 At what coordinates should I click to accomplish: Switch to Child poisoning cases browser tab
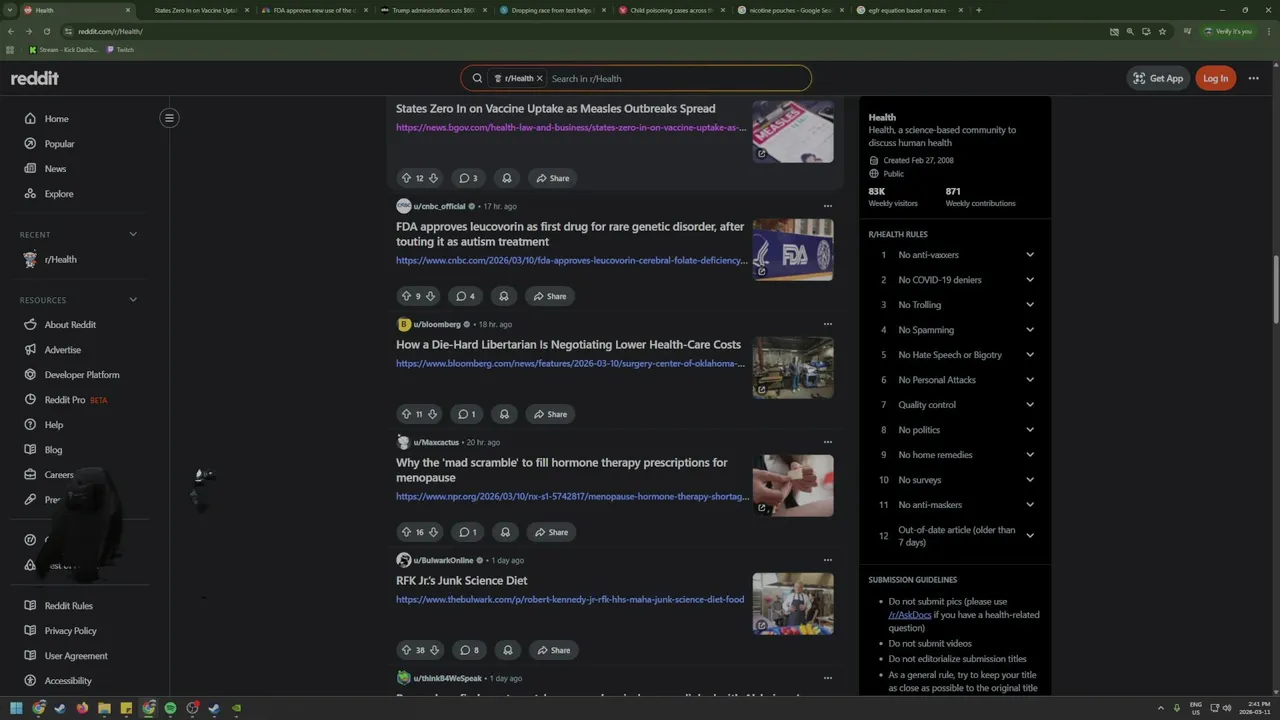(671, 10)
